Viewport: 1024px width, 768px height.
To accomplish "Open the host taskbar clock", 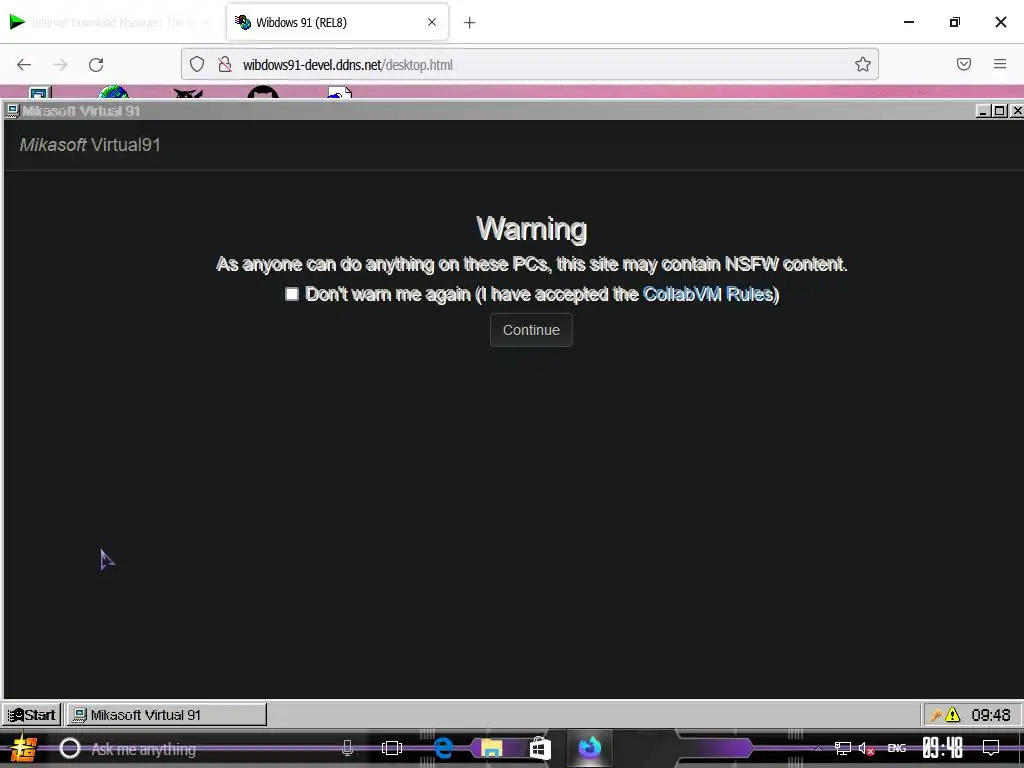I will click(x=942, y=748).
